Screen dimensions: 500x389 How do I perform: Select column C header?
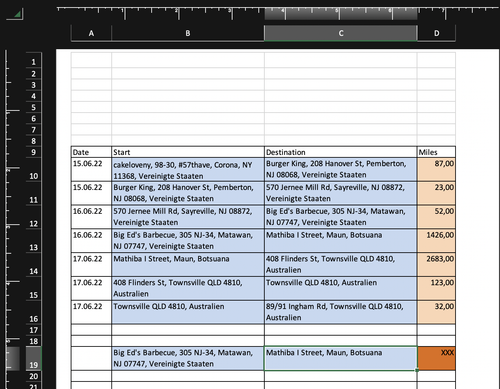tap(341, 33)
